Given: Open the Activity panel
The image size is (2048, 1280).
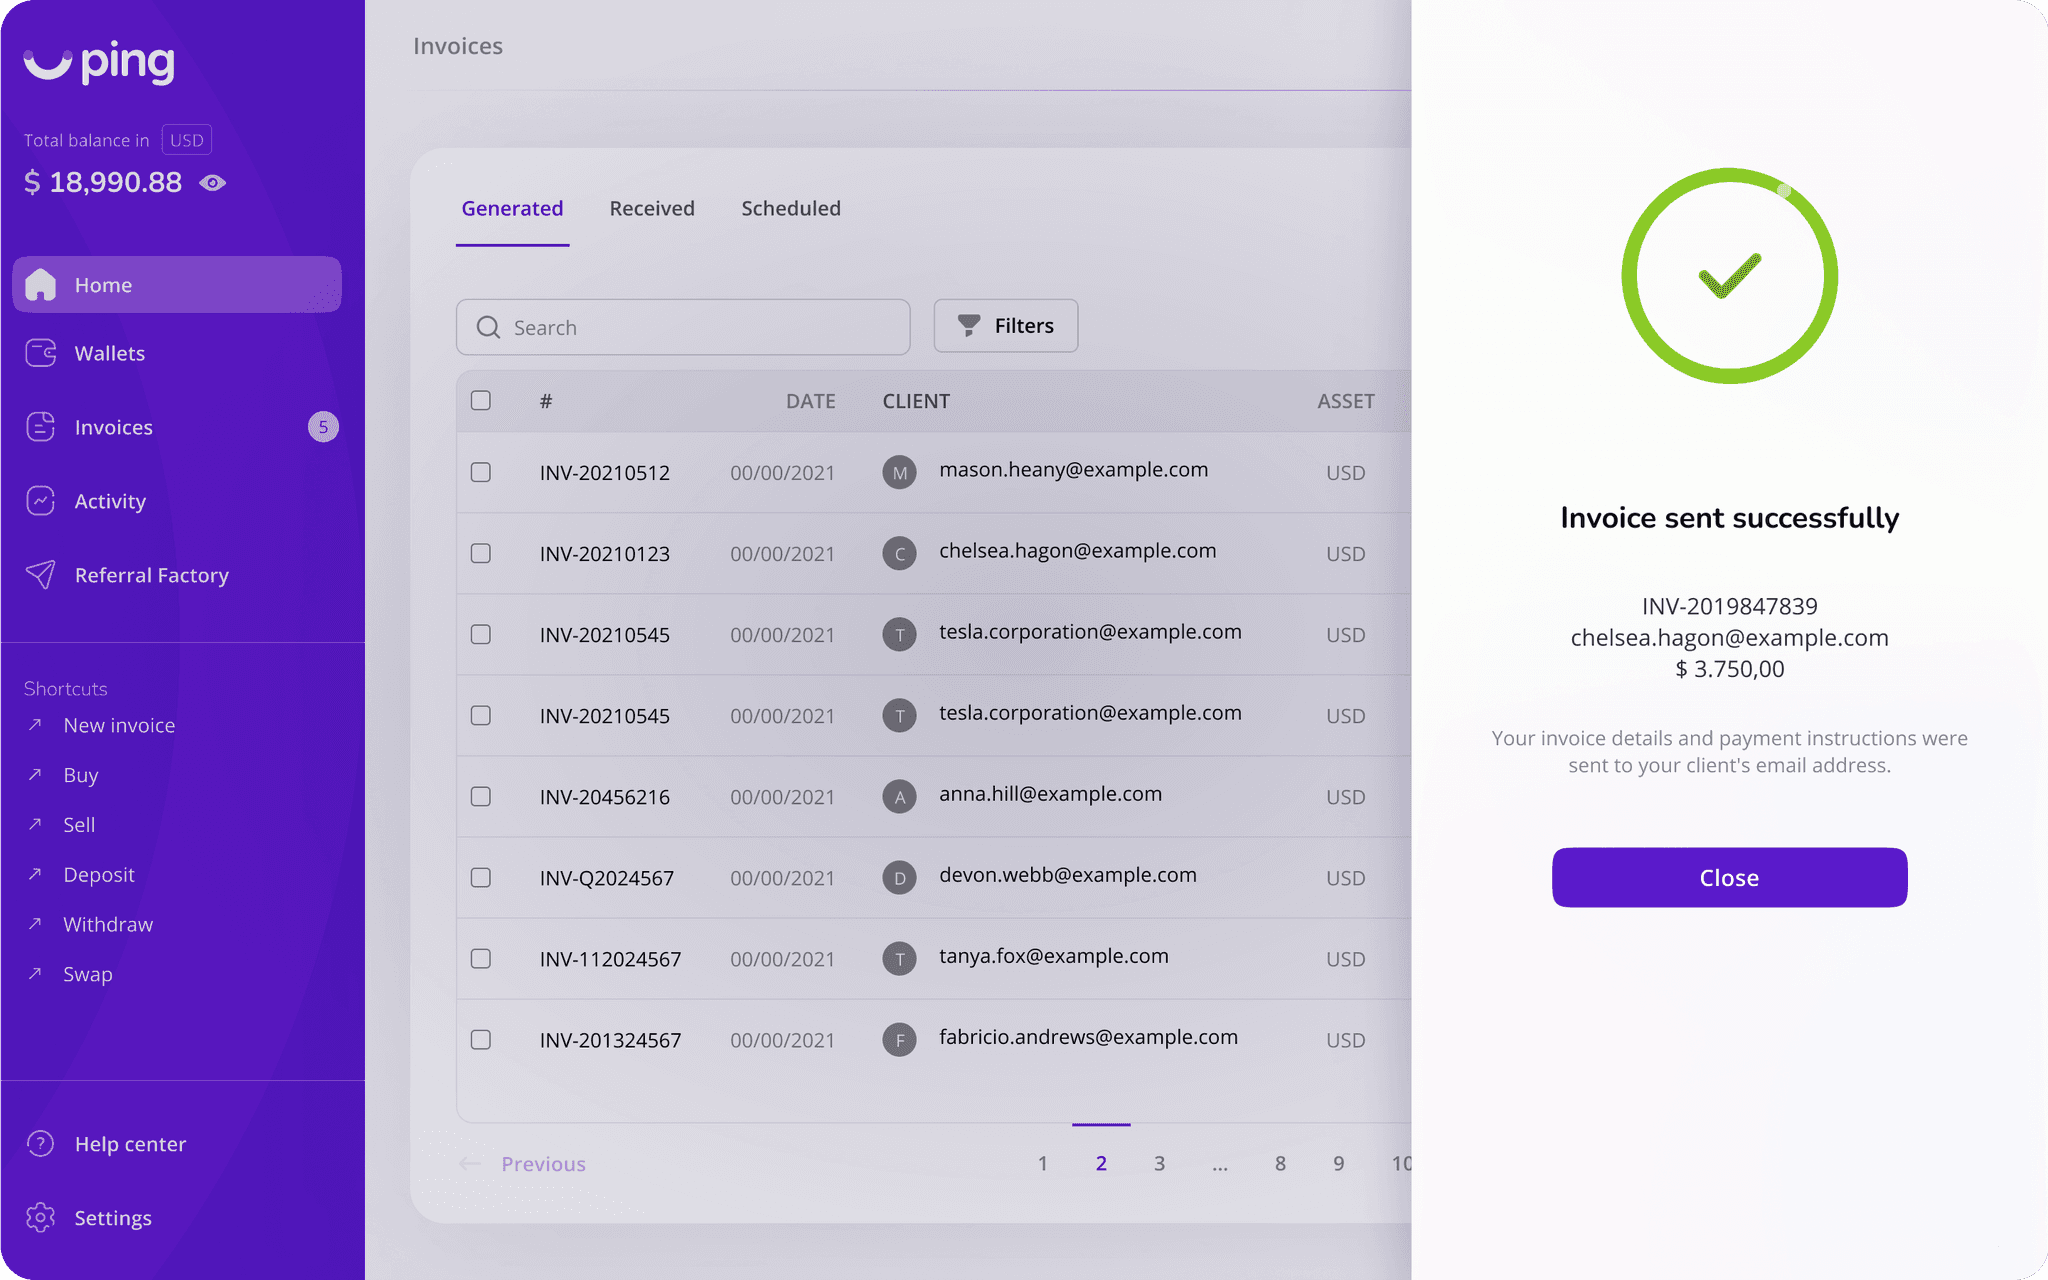Looking at the screenshot, I should tap(110, 501).
